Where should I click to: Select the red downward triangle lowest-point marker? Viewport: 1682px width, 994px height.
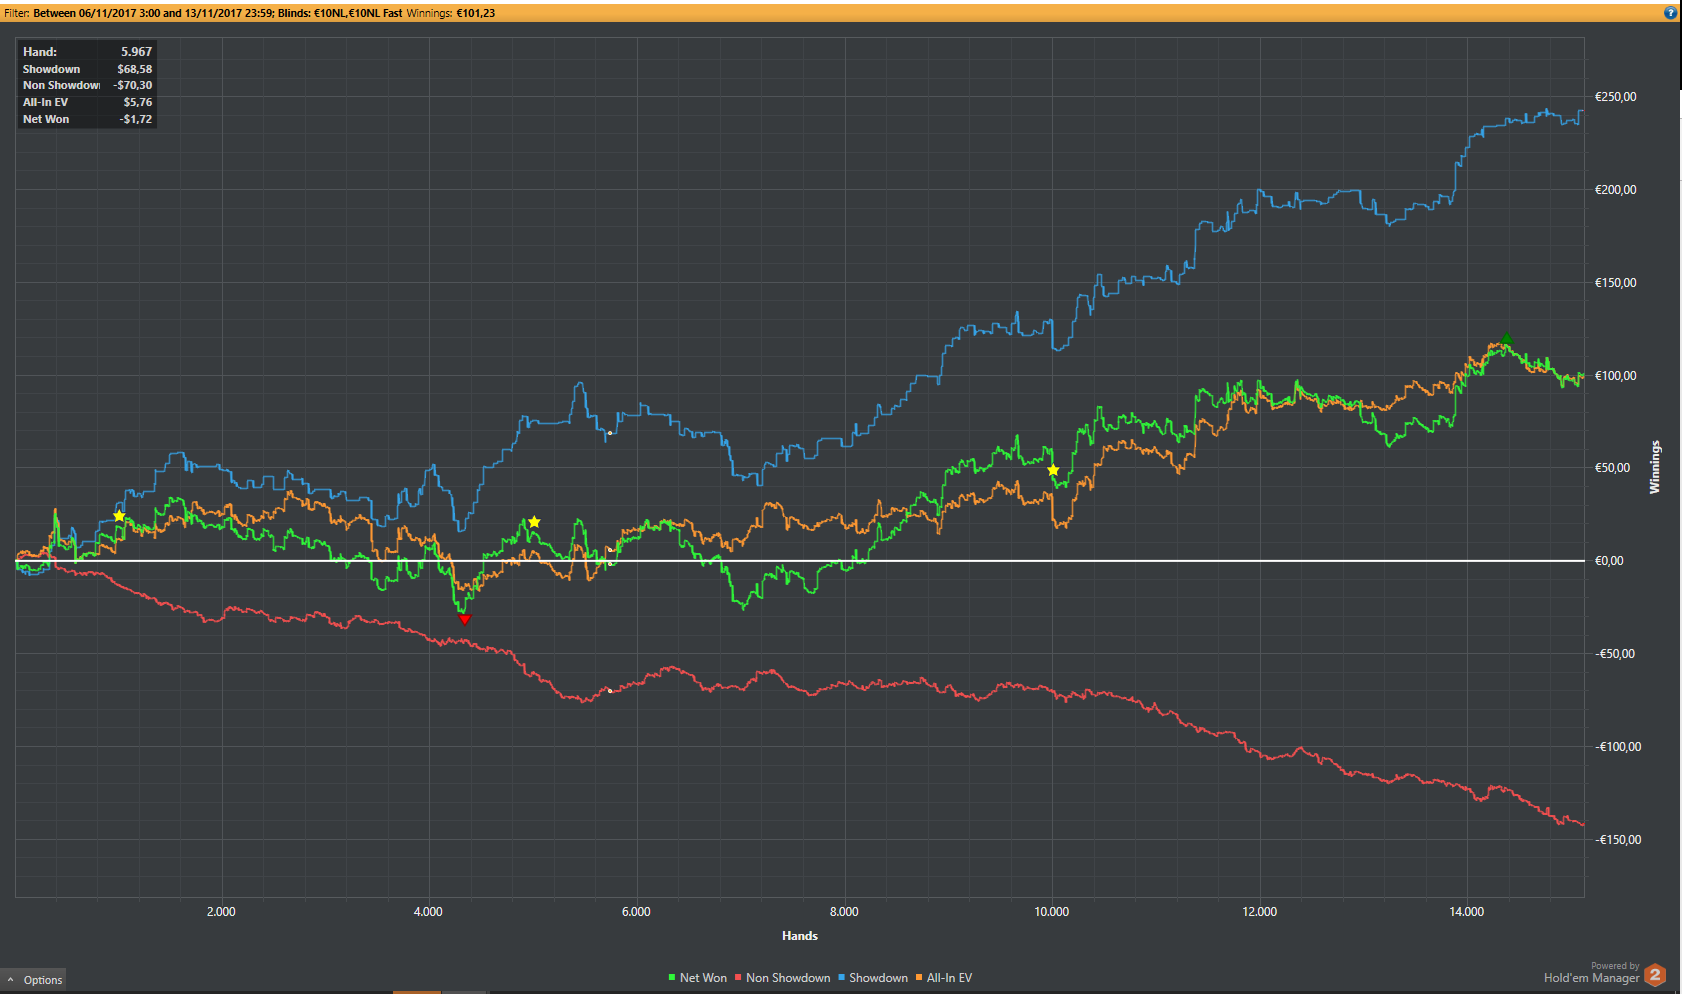coord(464,620)
